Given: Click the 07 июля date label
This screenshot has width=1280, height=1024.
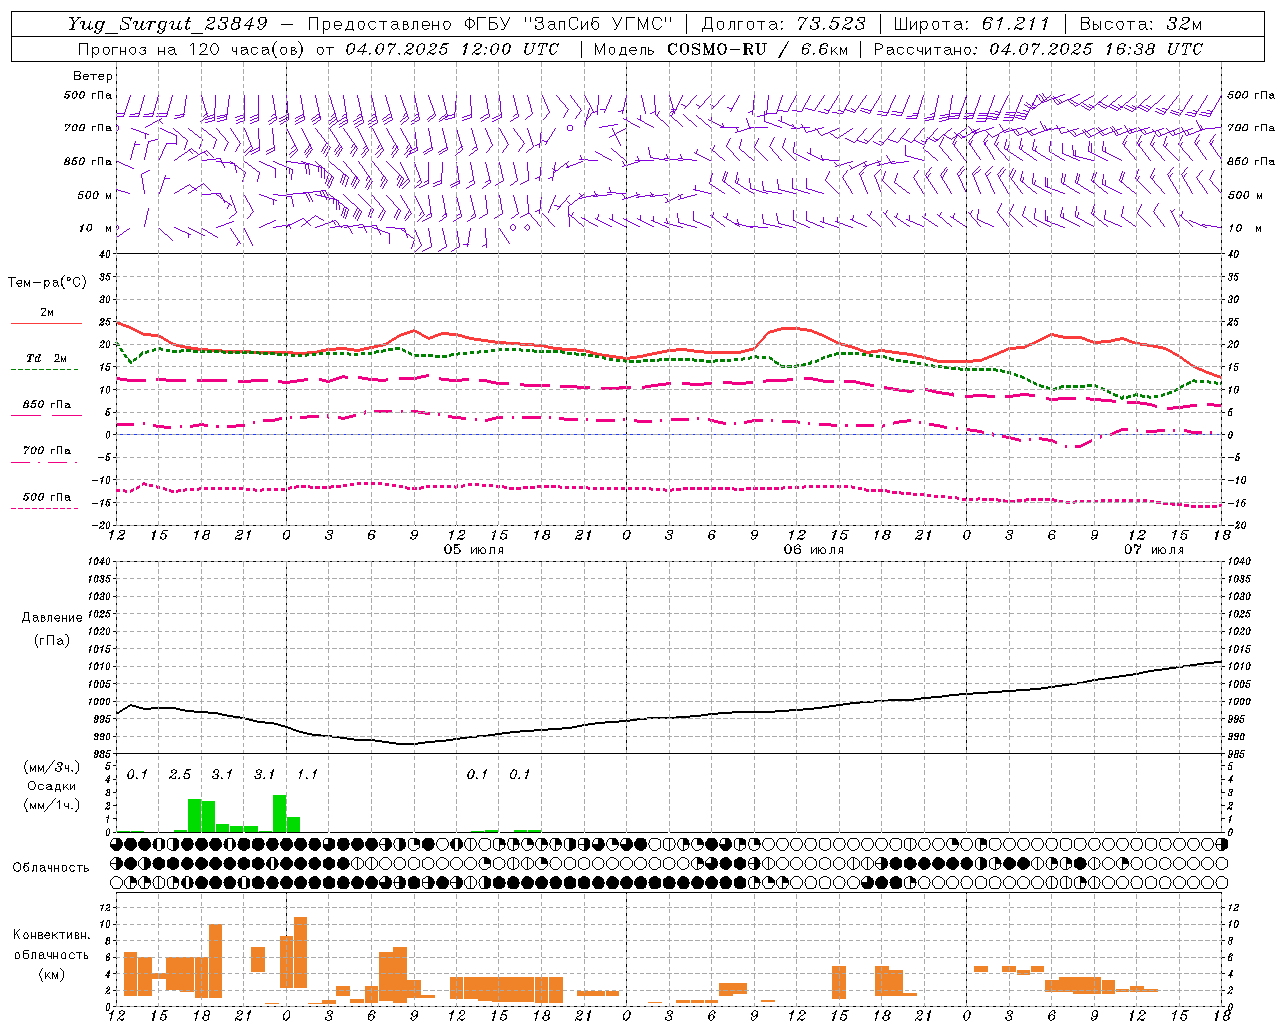Looking at the screenshot, I should point(1153,550).
